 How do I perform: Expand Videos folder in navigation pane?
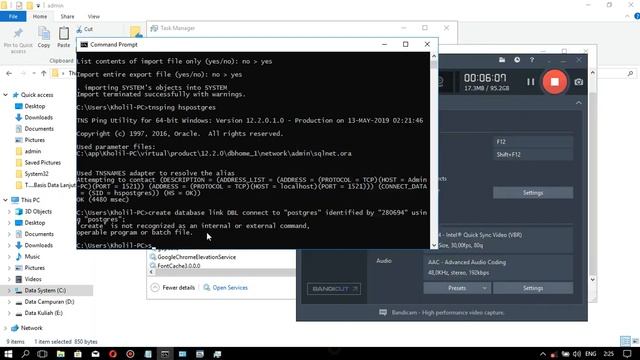pyautogui.click(x=9, y=279)
